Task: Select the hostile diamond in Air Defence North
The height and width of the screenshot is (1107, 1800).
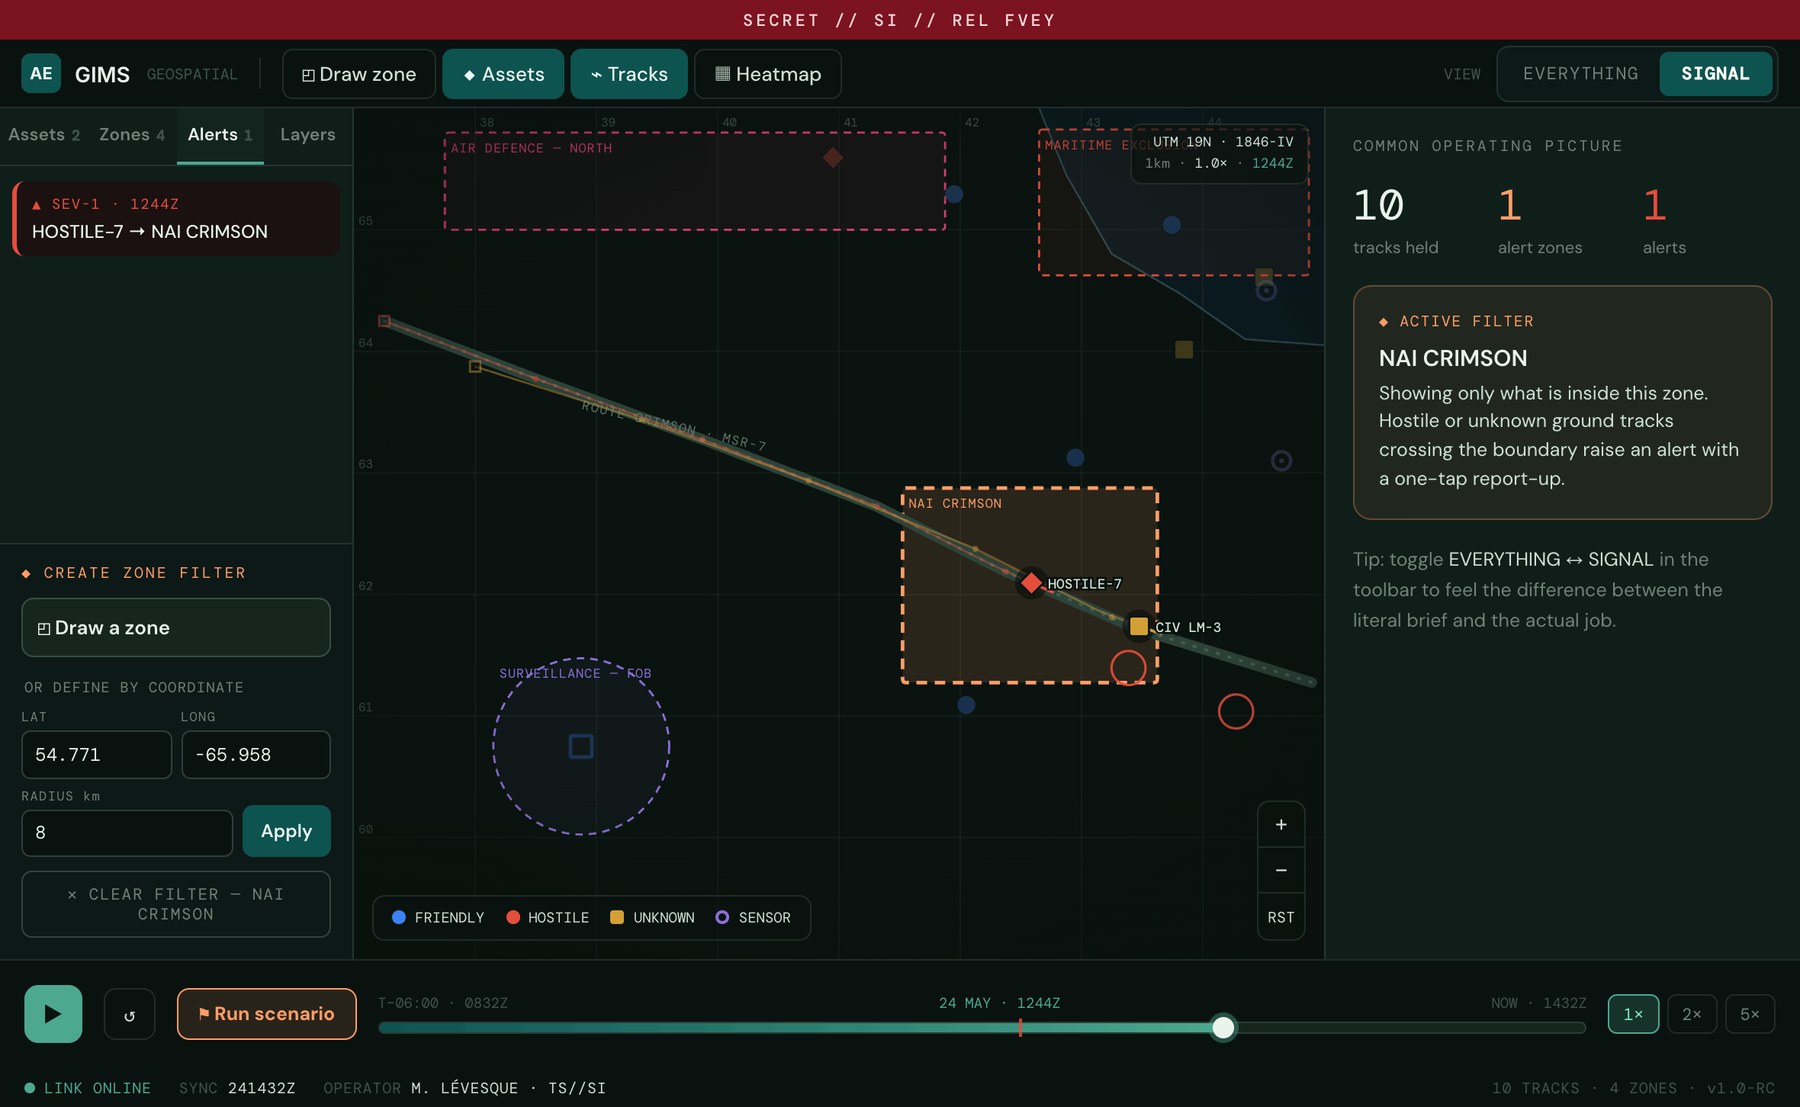Action: point(832,158)
